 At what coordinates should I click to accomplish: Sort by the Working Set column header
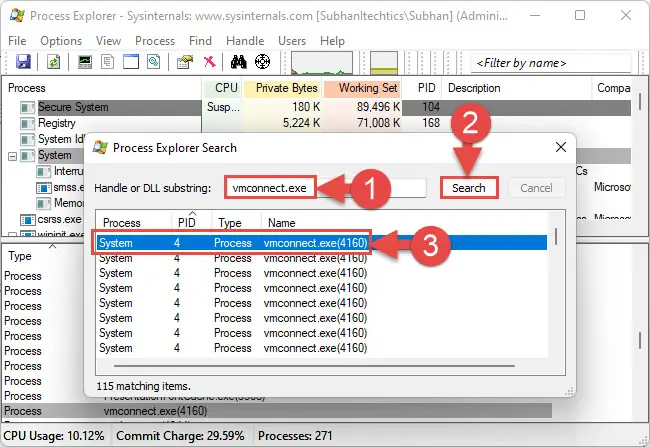click(x=362, y=88)
